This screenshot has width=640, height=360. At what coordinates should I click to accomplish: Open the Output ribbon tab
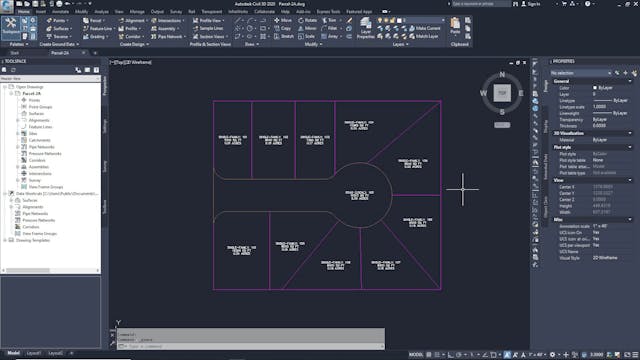click(x=157, y=12)
